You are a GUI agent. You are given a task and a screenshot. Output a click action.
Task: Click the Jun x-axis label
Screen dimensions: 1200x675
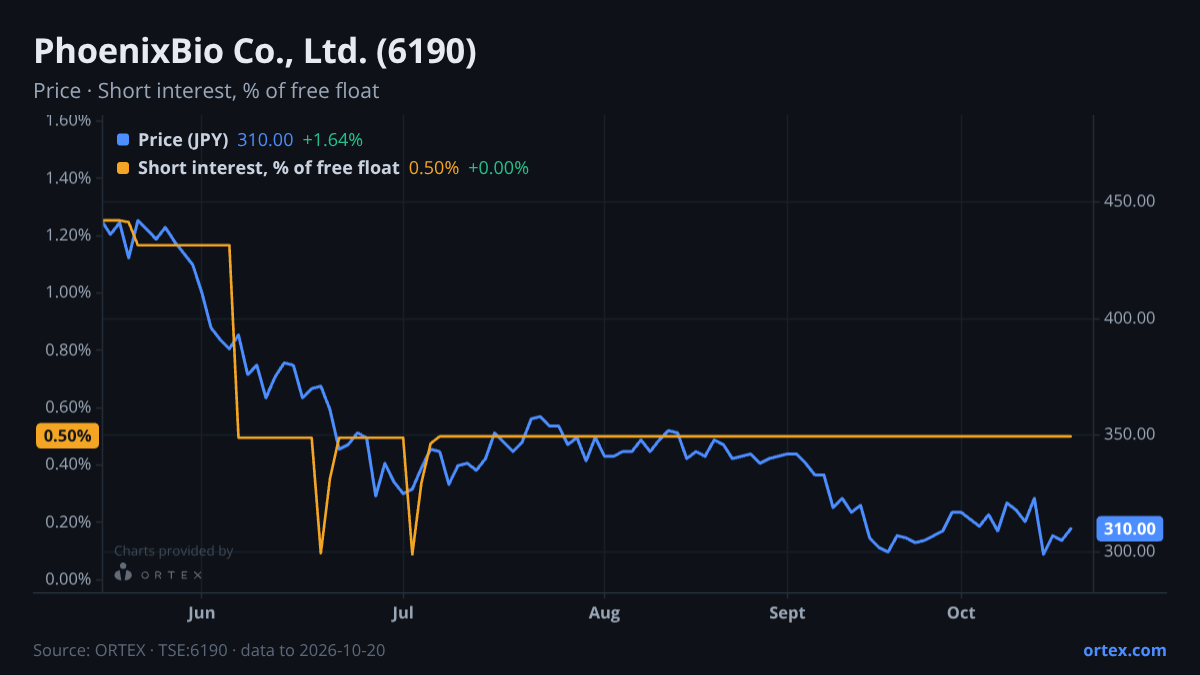click(x=202, y=612)
